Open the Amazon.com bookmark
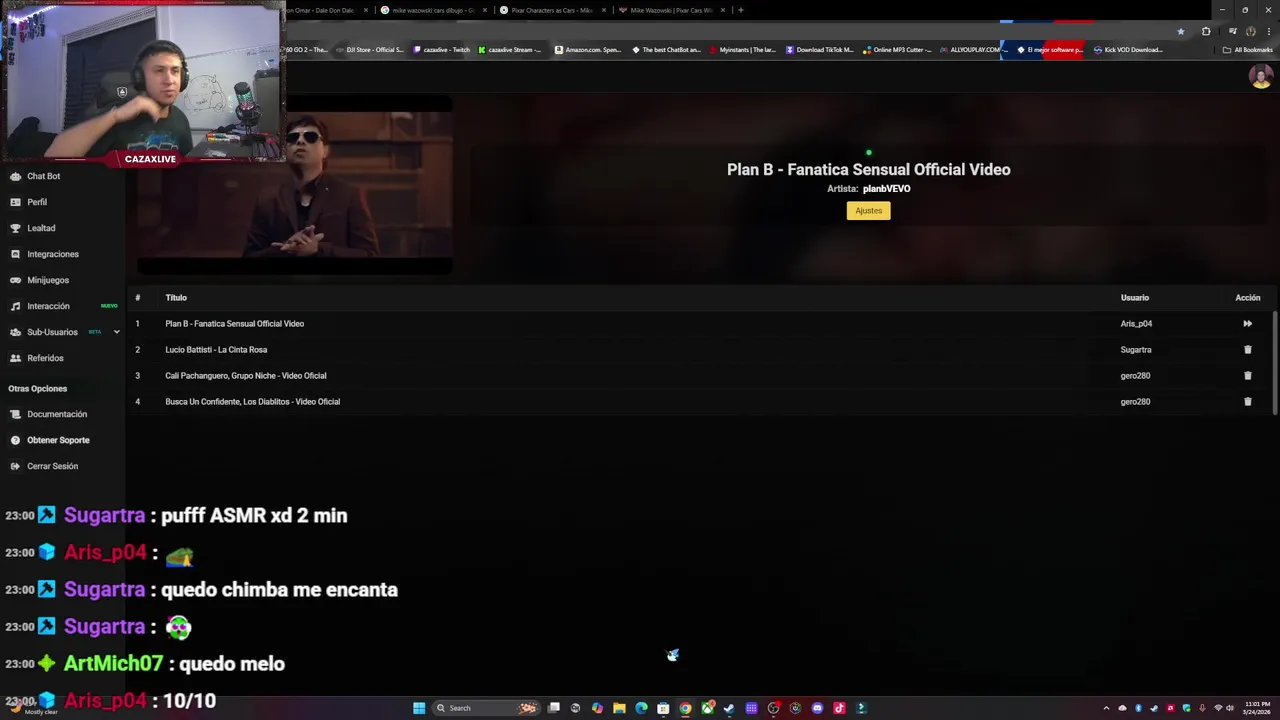 588,50
